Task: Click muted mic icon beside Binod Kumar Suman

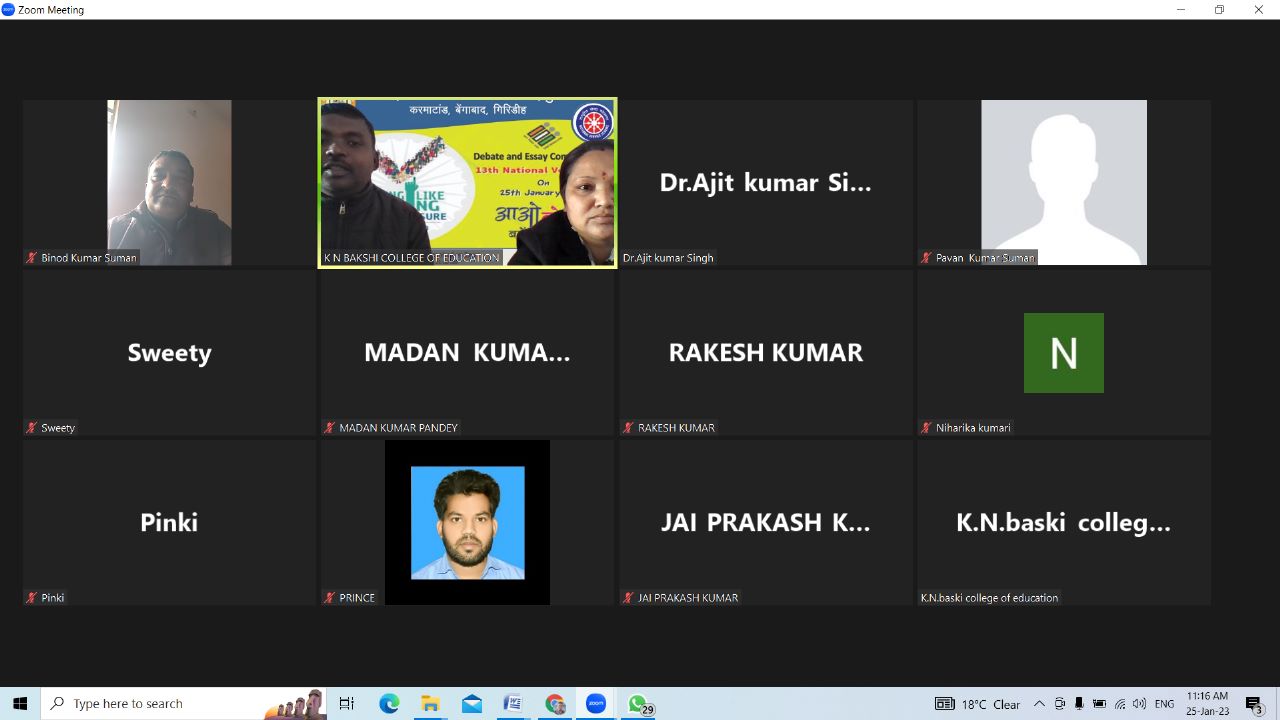Action: pos(32,258)
